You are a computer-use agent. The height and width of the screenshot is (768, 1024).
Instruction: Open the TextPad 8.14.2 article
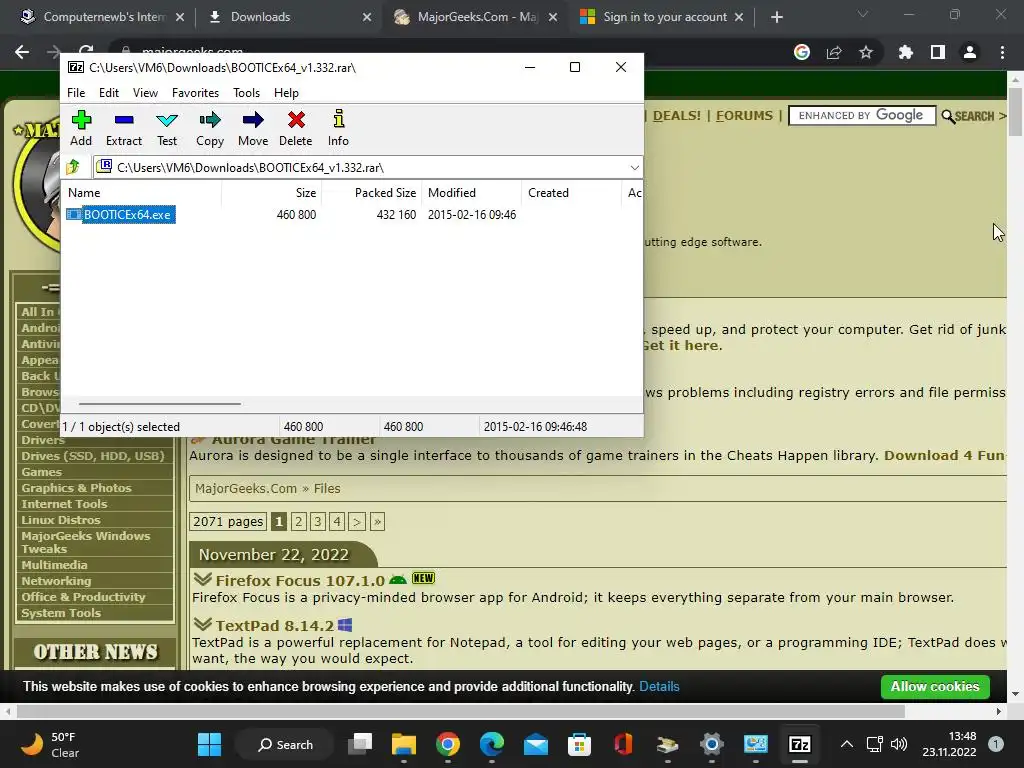274,626
